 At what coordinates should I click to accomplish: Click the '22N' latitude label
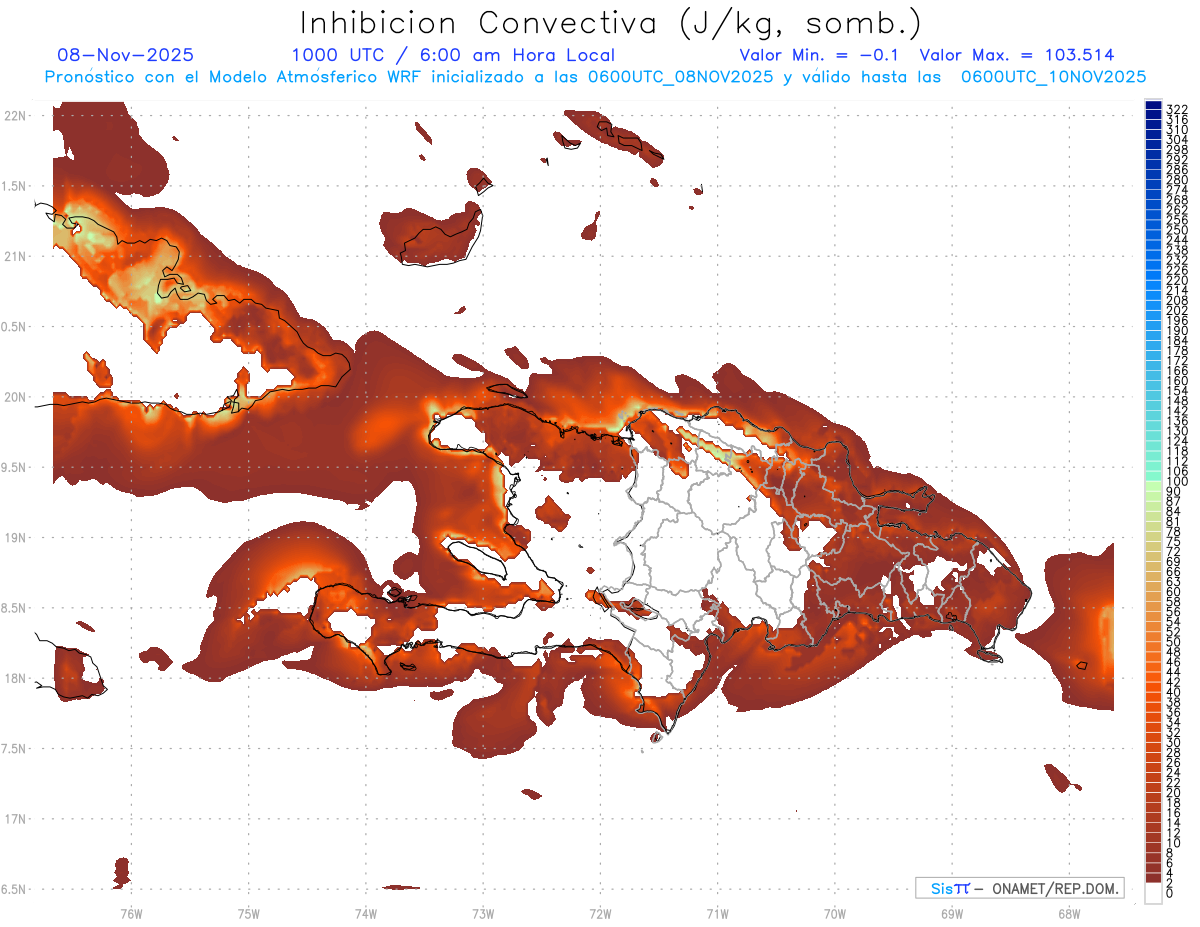[x=15, y=116]
